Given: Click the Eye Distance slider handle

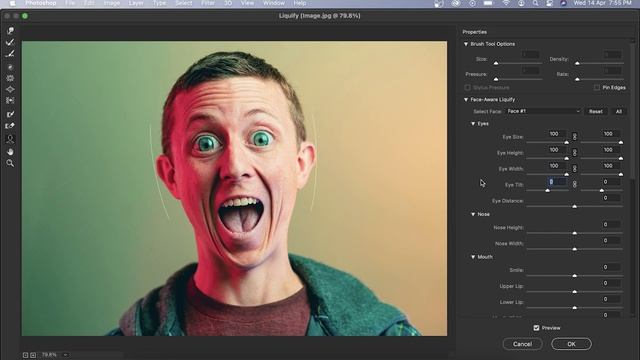Looking at the screenshot, I should [574, 207].
